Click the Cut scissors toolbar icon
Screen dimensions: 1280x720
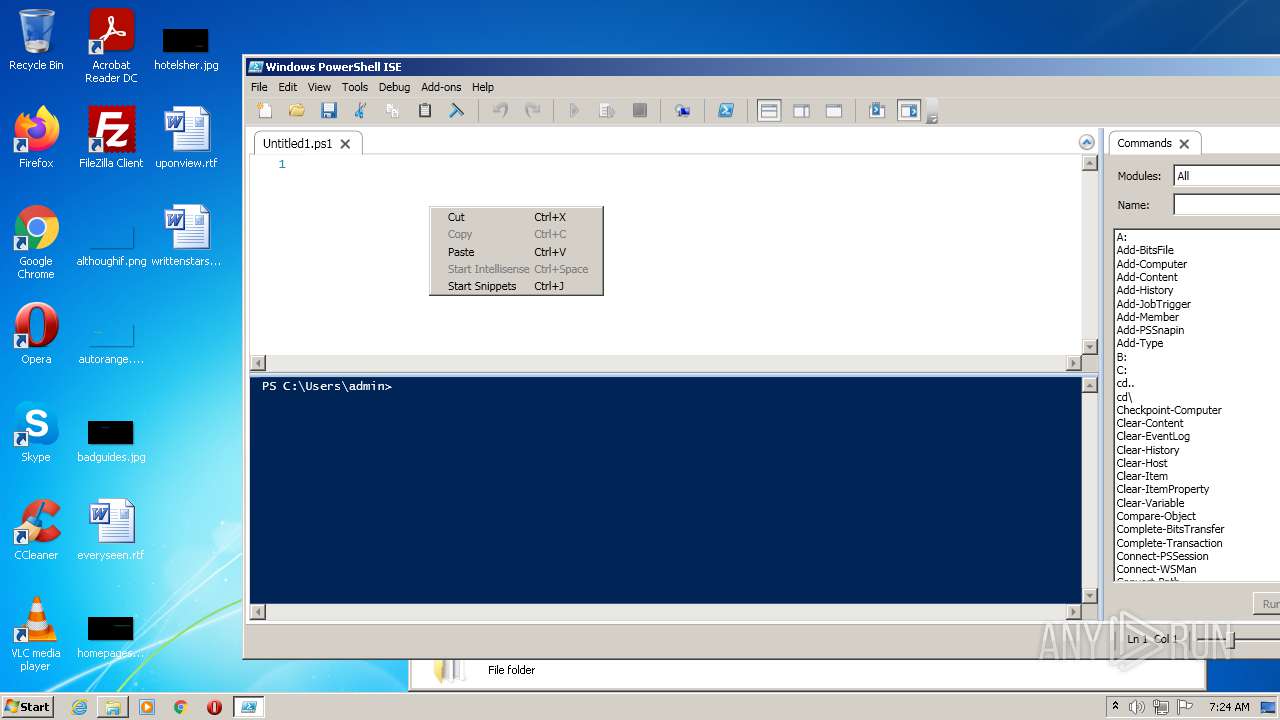point(360,111)
